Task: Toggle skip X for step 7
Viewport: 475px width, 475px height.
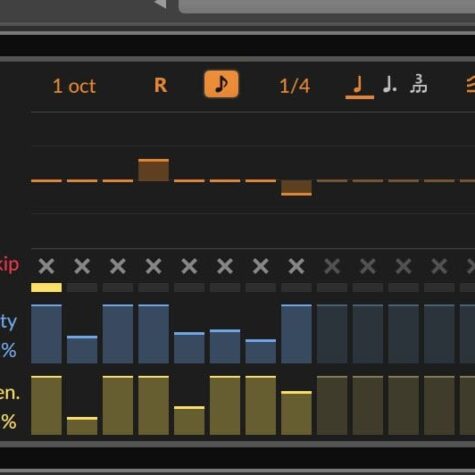Action: (x=261, y=266)
